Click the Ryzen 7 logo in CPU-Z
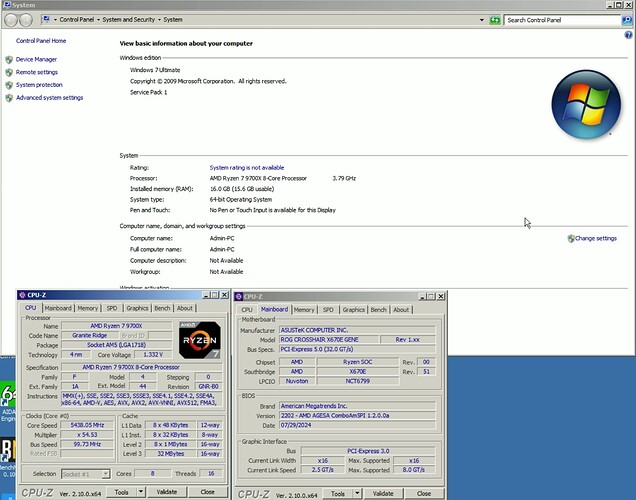 (x=200, y=340)
